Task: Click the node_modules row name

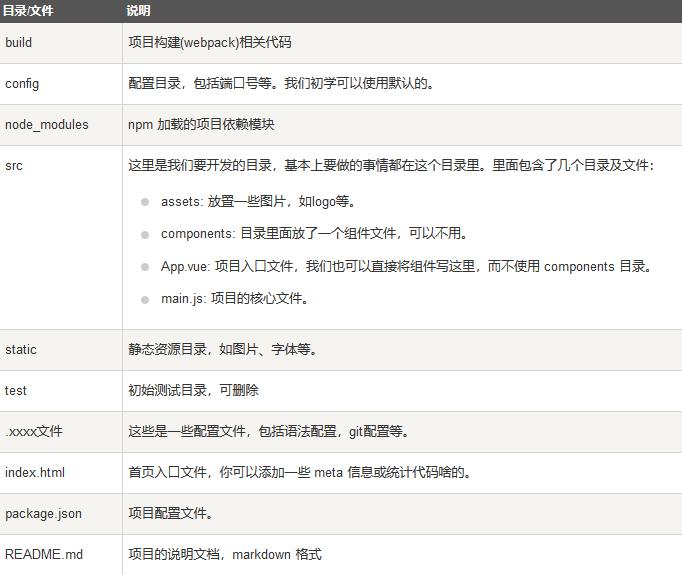Action: pyautogui.click(x=47, y=125)
